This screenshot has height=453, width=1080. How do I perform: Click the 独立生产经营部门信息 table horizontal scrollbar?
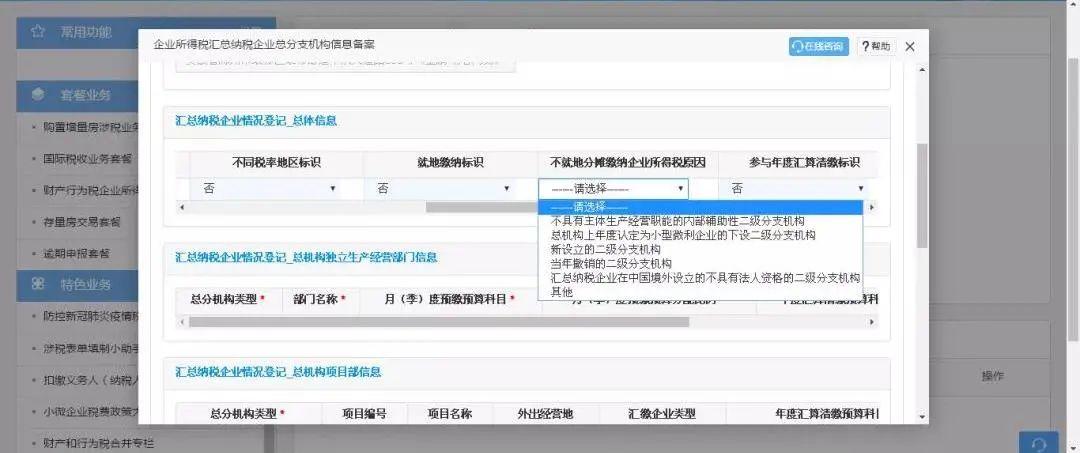(439, 322)
